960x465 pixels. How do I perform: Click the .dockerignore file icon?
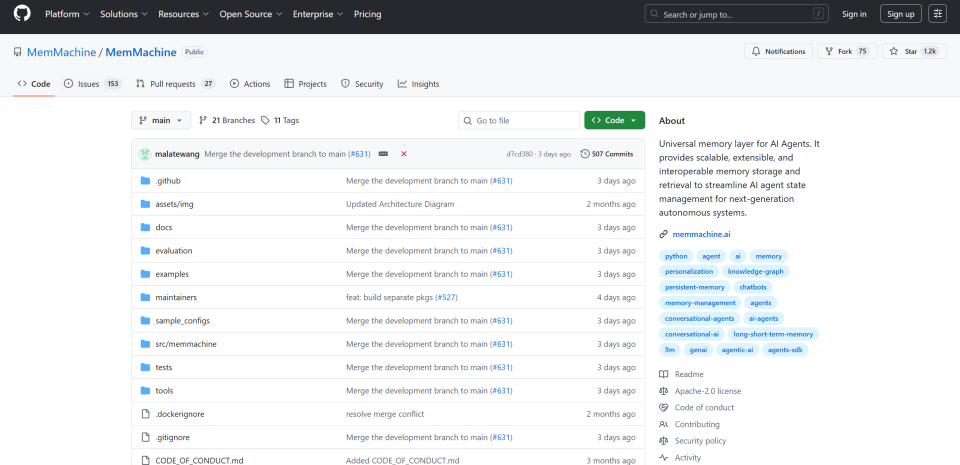click(x=145, y=414)
